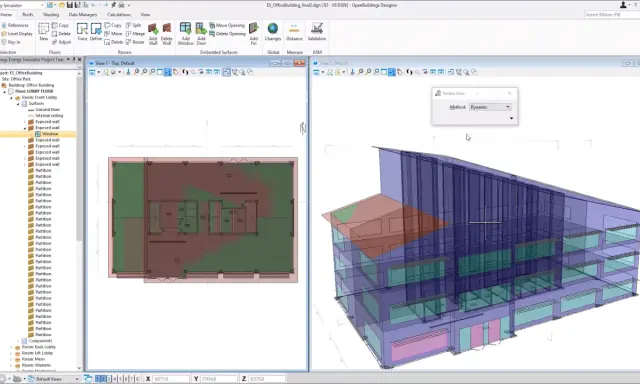Expand the Room: Back Lobby node
The image size is (640, 384).
coord(11,347)
